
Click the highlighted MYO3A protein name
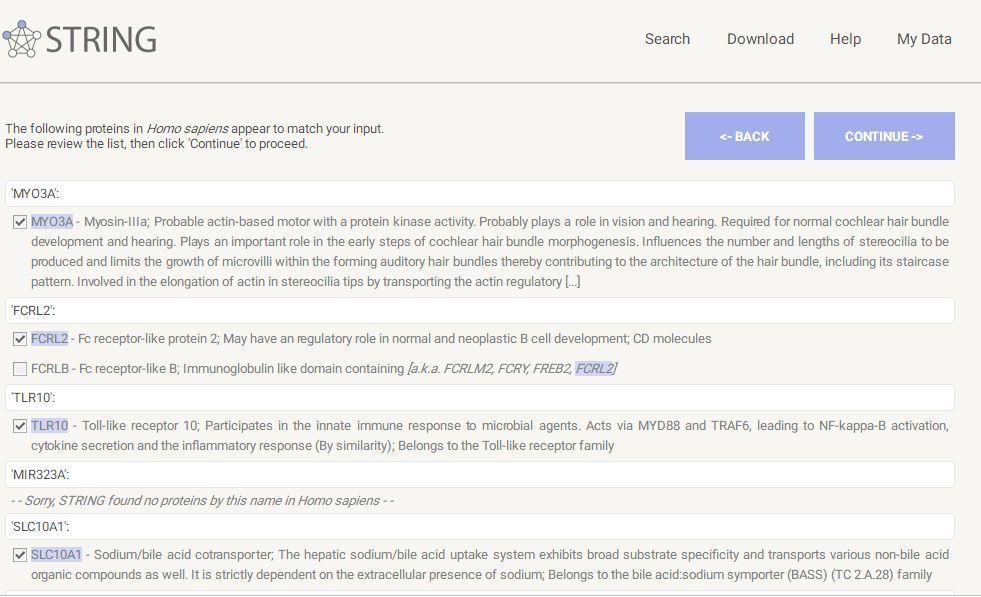tap(52, 222)
